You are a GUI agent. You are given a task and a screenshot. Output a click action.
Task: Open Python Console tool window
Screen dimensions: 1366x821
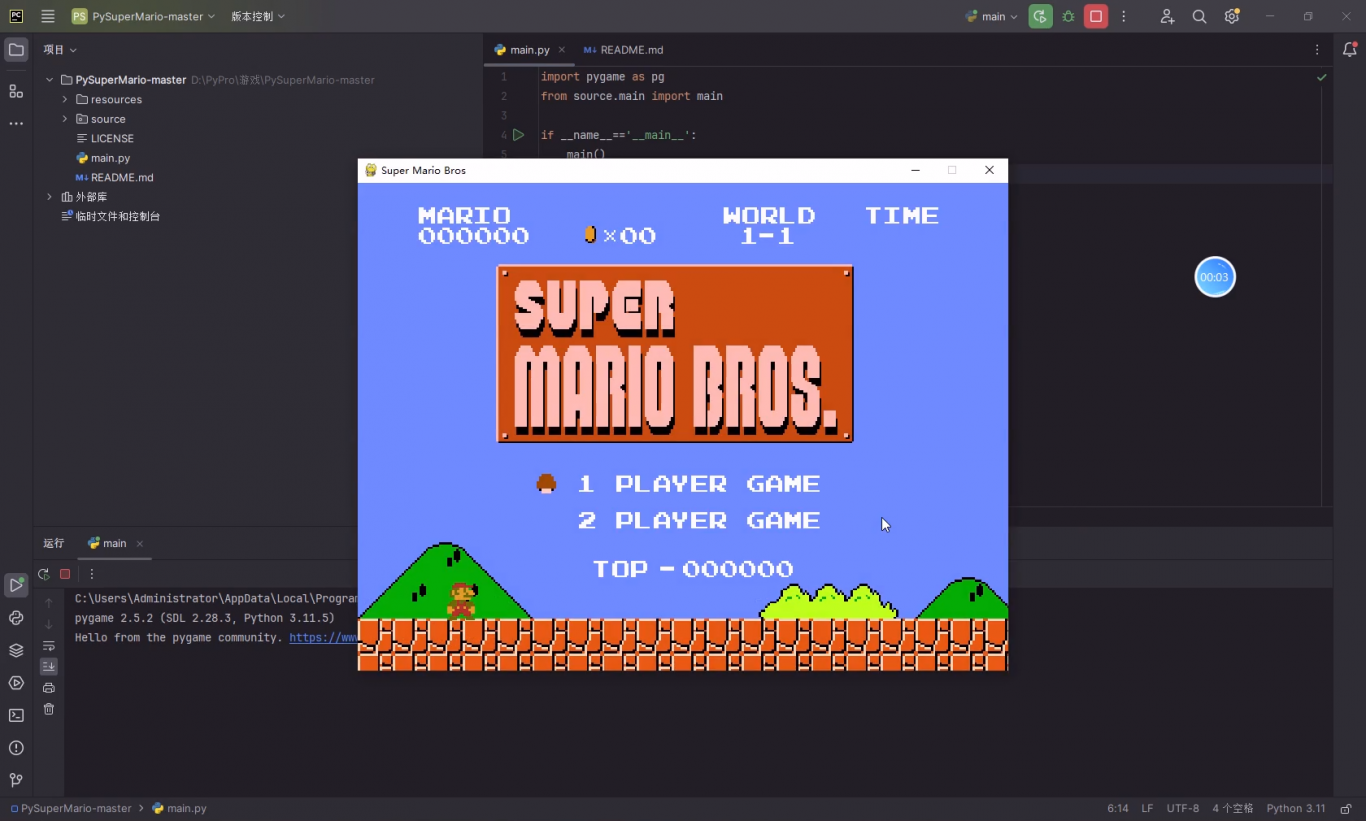(x=16, y=618)
